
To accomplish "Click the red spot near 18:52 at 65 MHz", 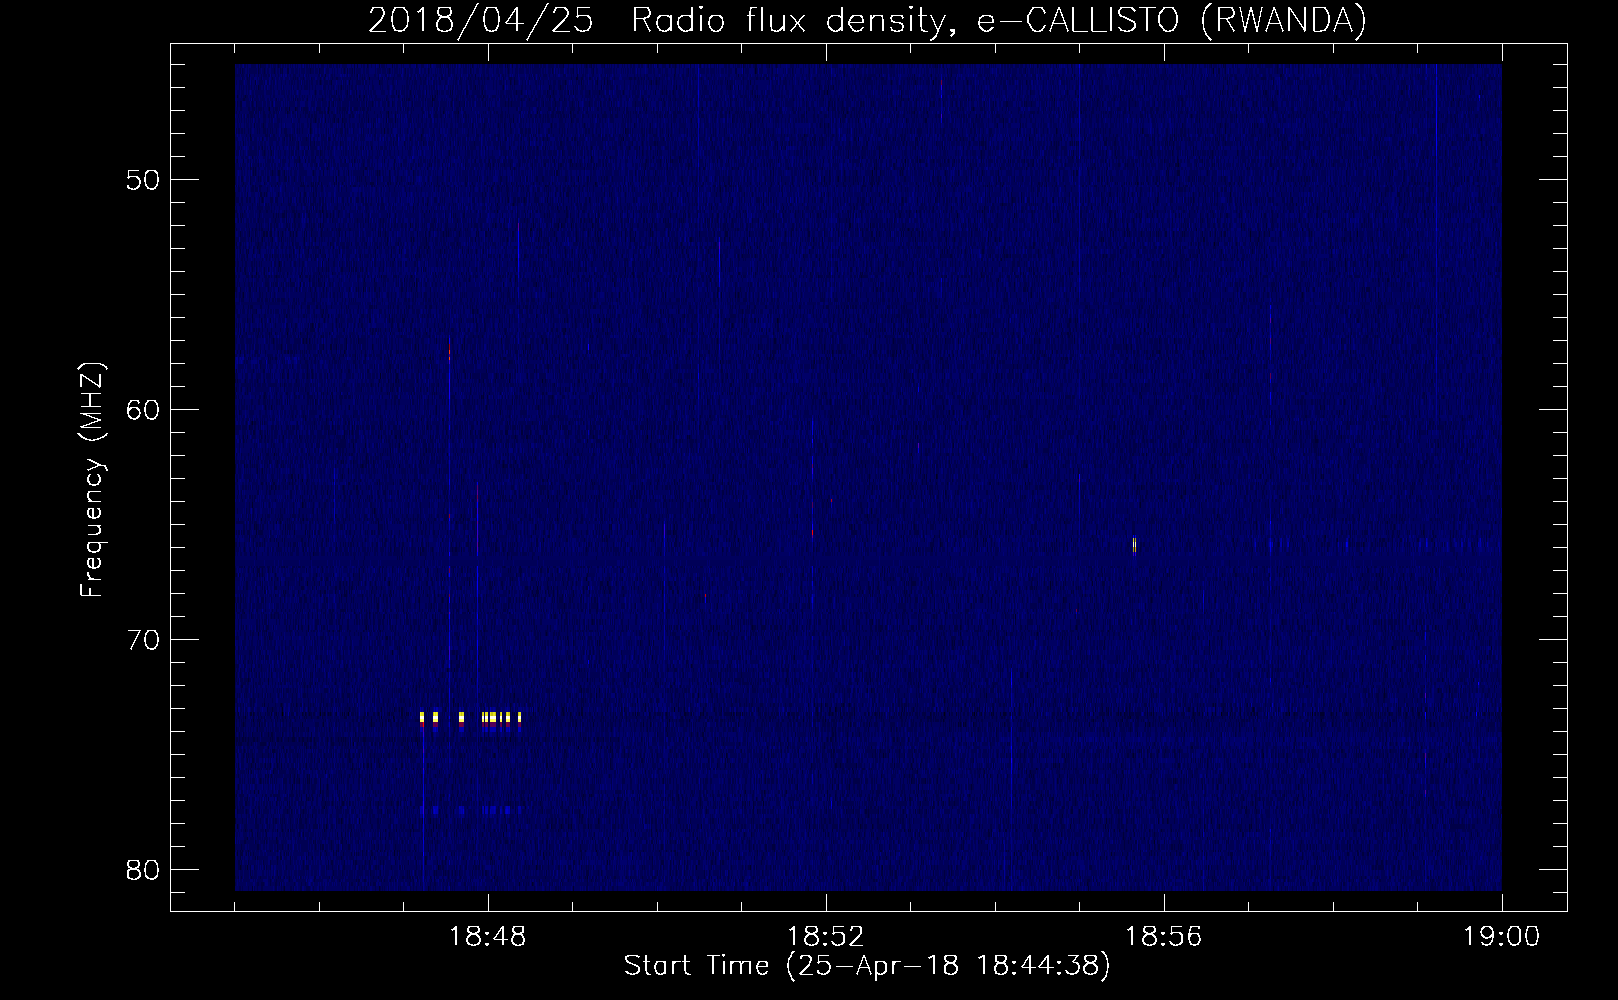I will coord(813,534).
